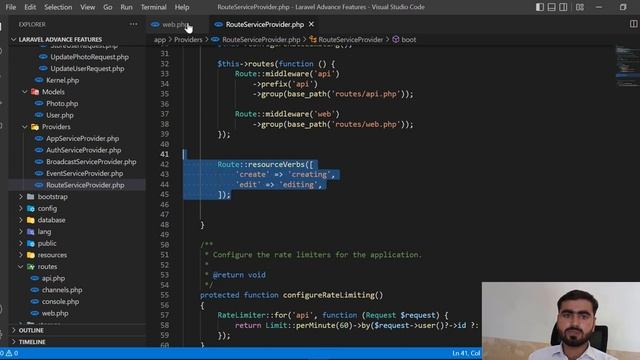The height and width of the screenshot is (360, 640).
Task: Click RouteServiceProvider class breadcrumb
Action: (350, 40)
